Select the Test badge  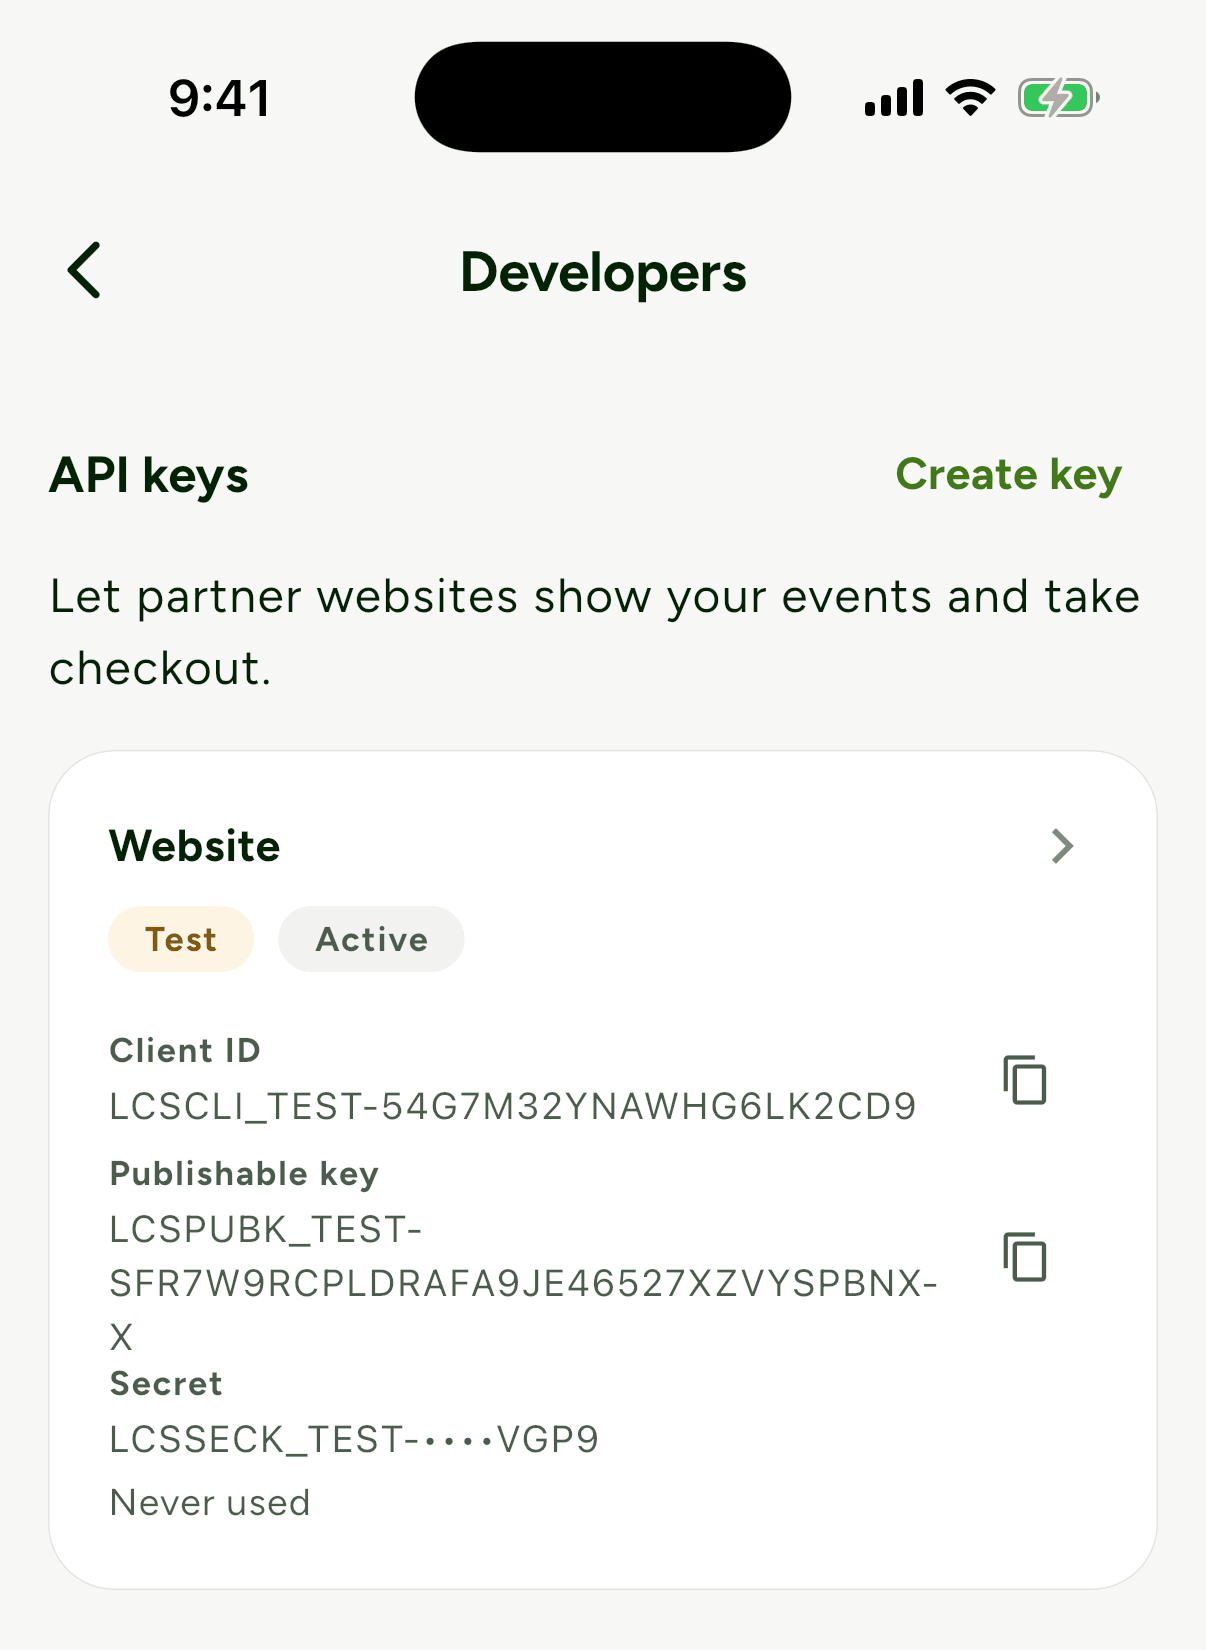click(x=181, y=939)
